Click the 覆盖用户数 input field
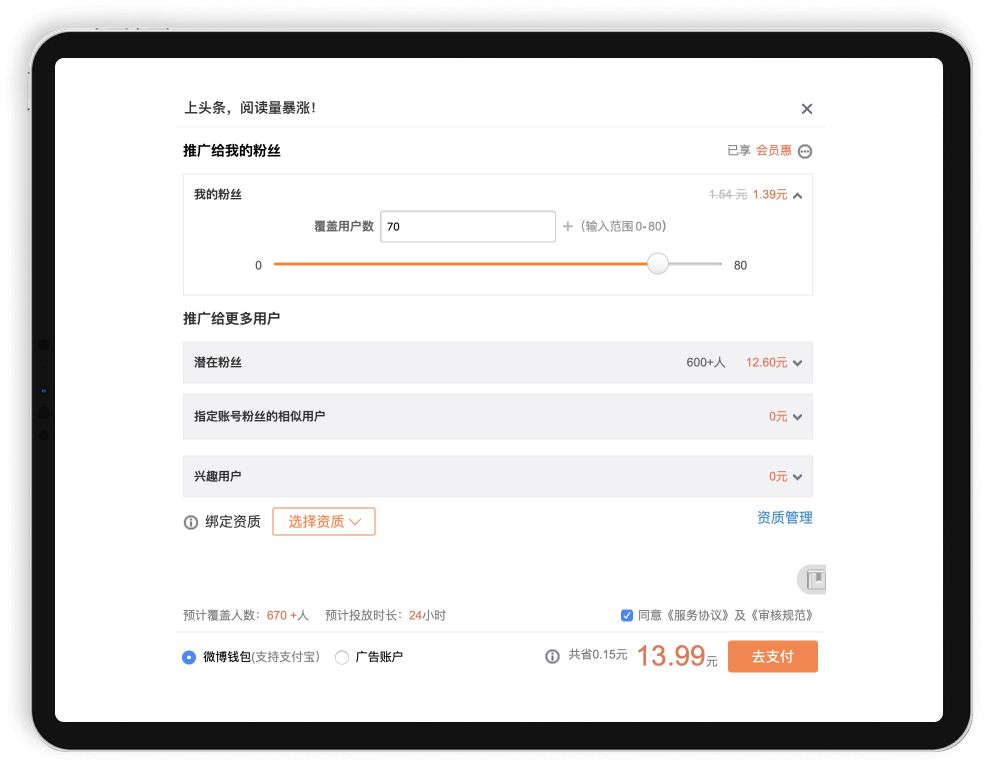 (467, 227)
